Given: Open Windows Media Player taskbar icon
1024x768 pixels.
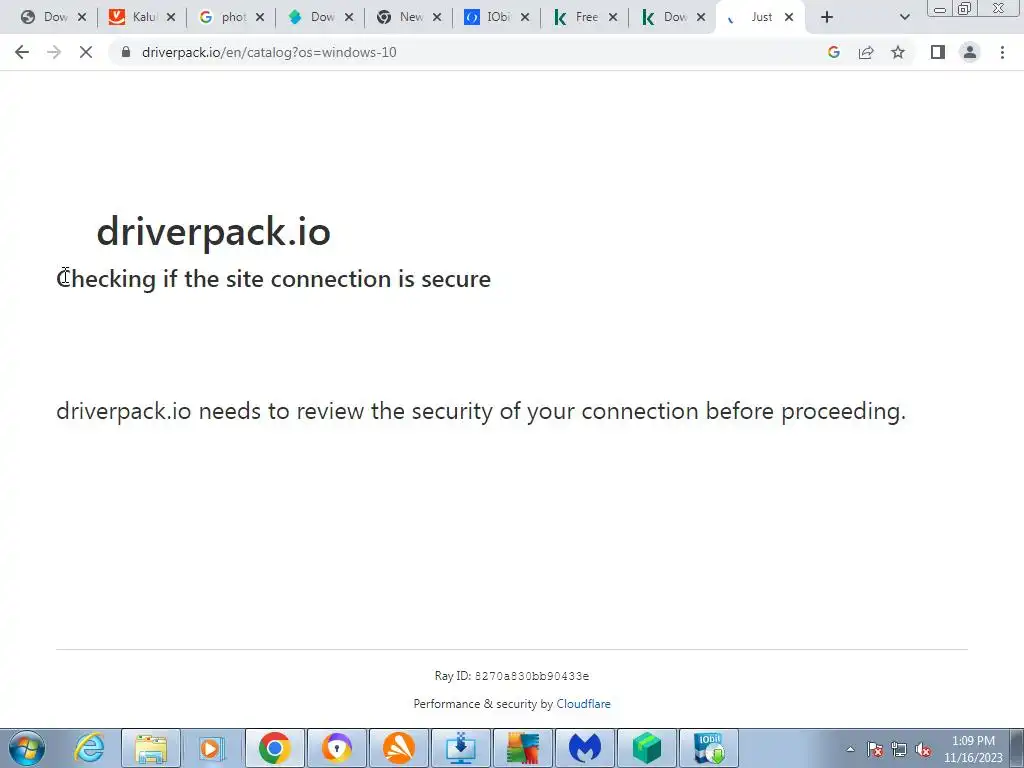Looking at the screenshot, I should coord(212,748).
